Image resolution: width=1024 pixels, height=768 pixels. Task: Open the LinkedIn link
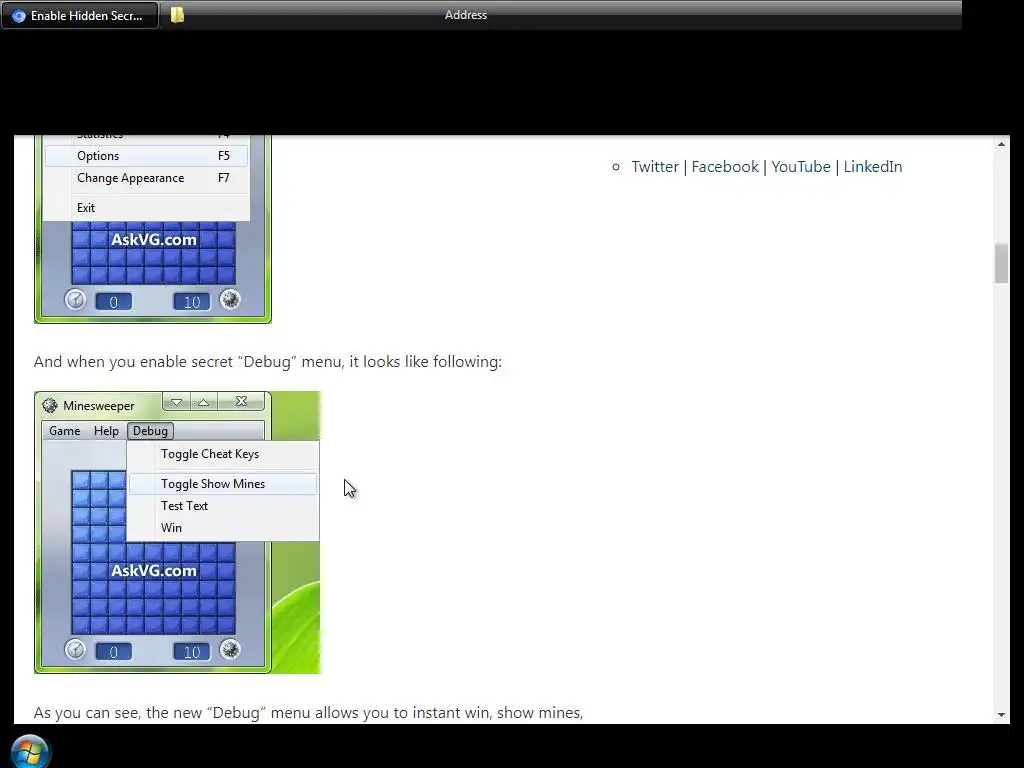(872, 167)
